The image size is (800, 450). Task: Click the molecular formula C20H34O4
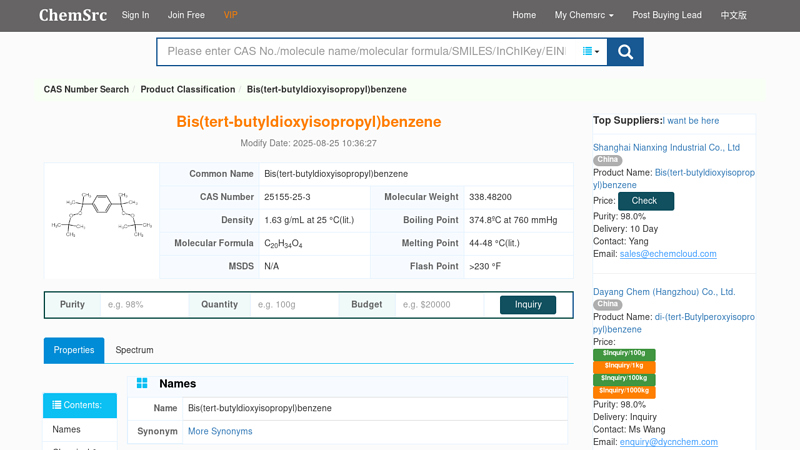[x=283, y=244]
